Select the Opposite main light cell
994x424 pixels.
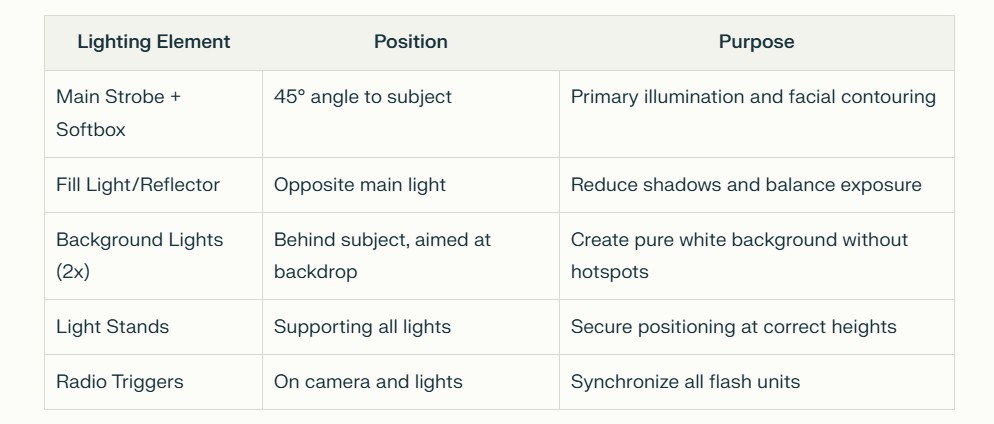pyautogui.click(x=411, y=185)
